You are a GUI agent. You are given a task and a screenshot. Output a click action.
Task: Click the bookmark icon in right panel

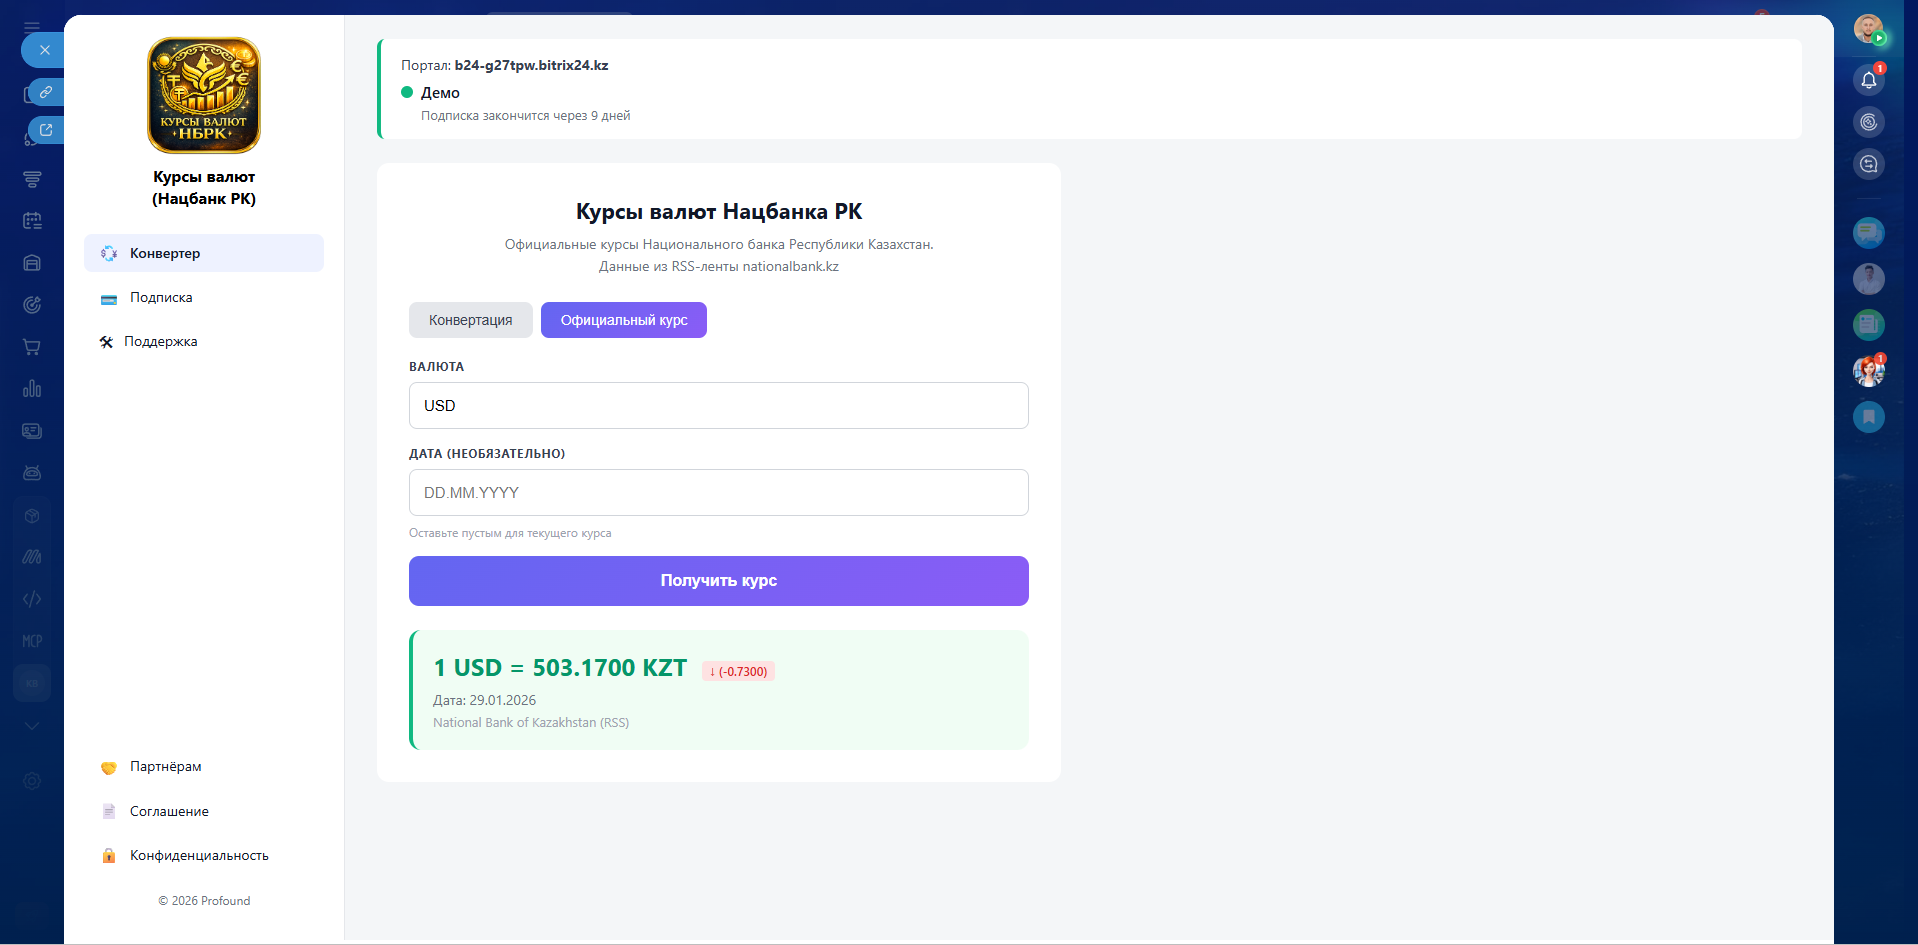pos(1868,417)
